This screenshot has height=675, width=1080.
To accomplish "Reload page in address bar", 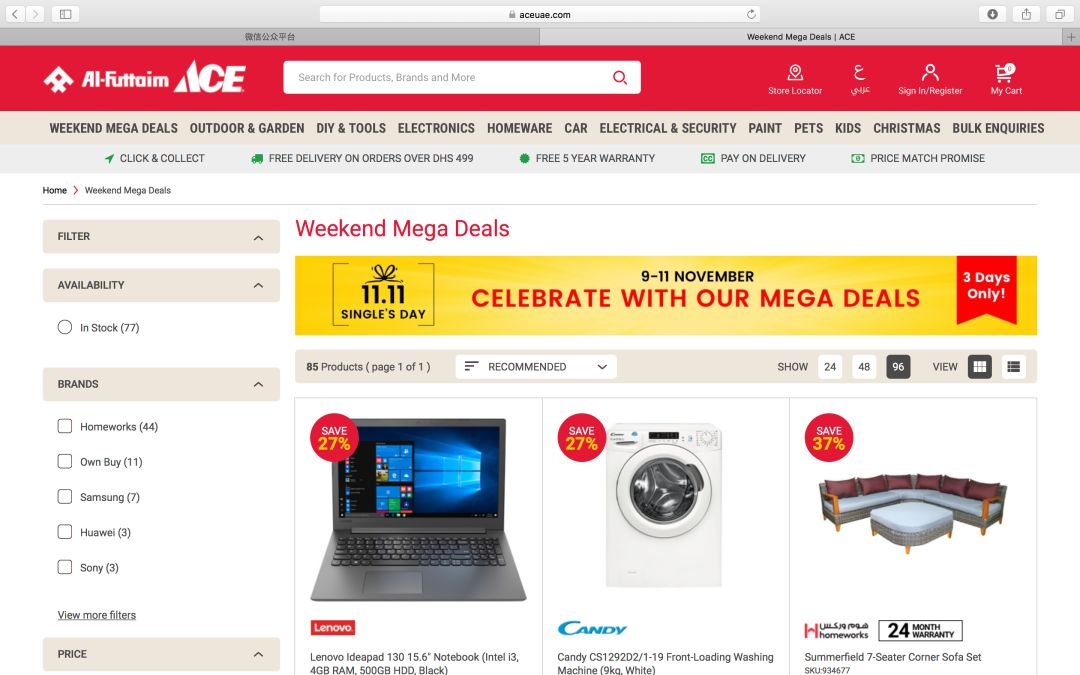I will (751, 14).
